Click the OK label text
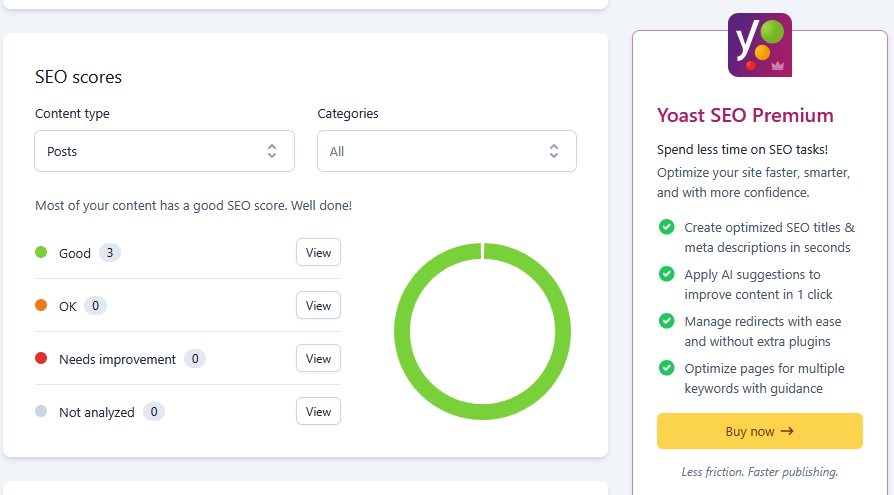 68,306
